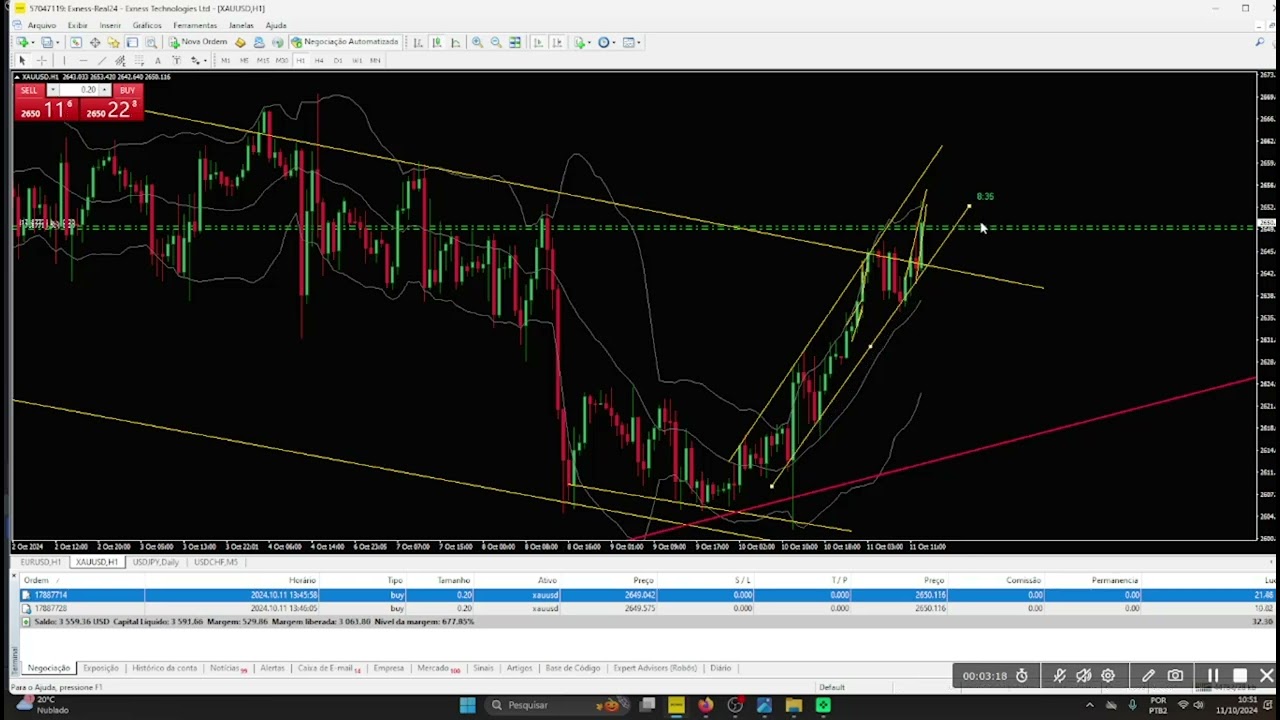
Task: Expand the indicators list dropdown arrow
Action: tap(589, 42)
